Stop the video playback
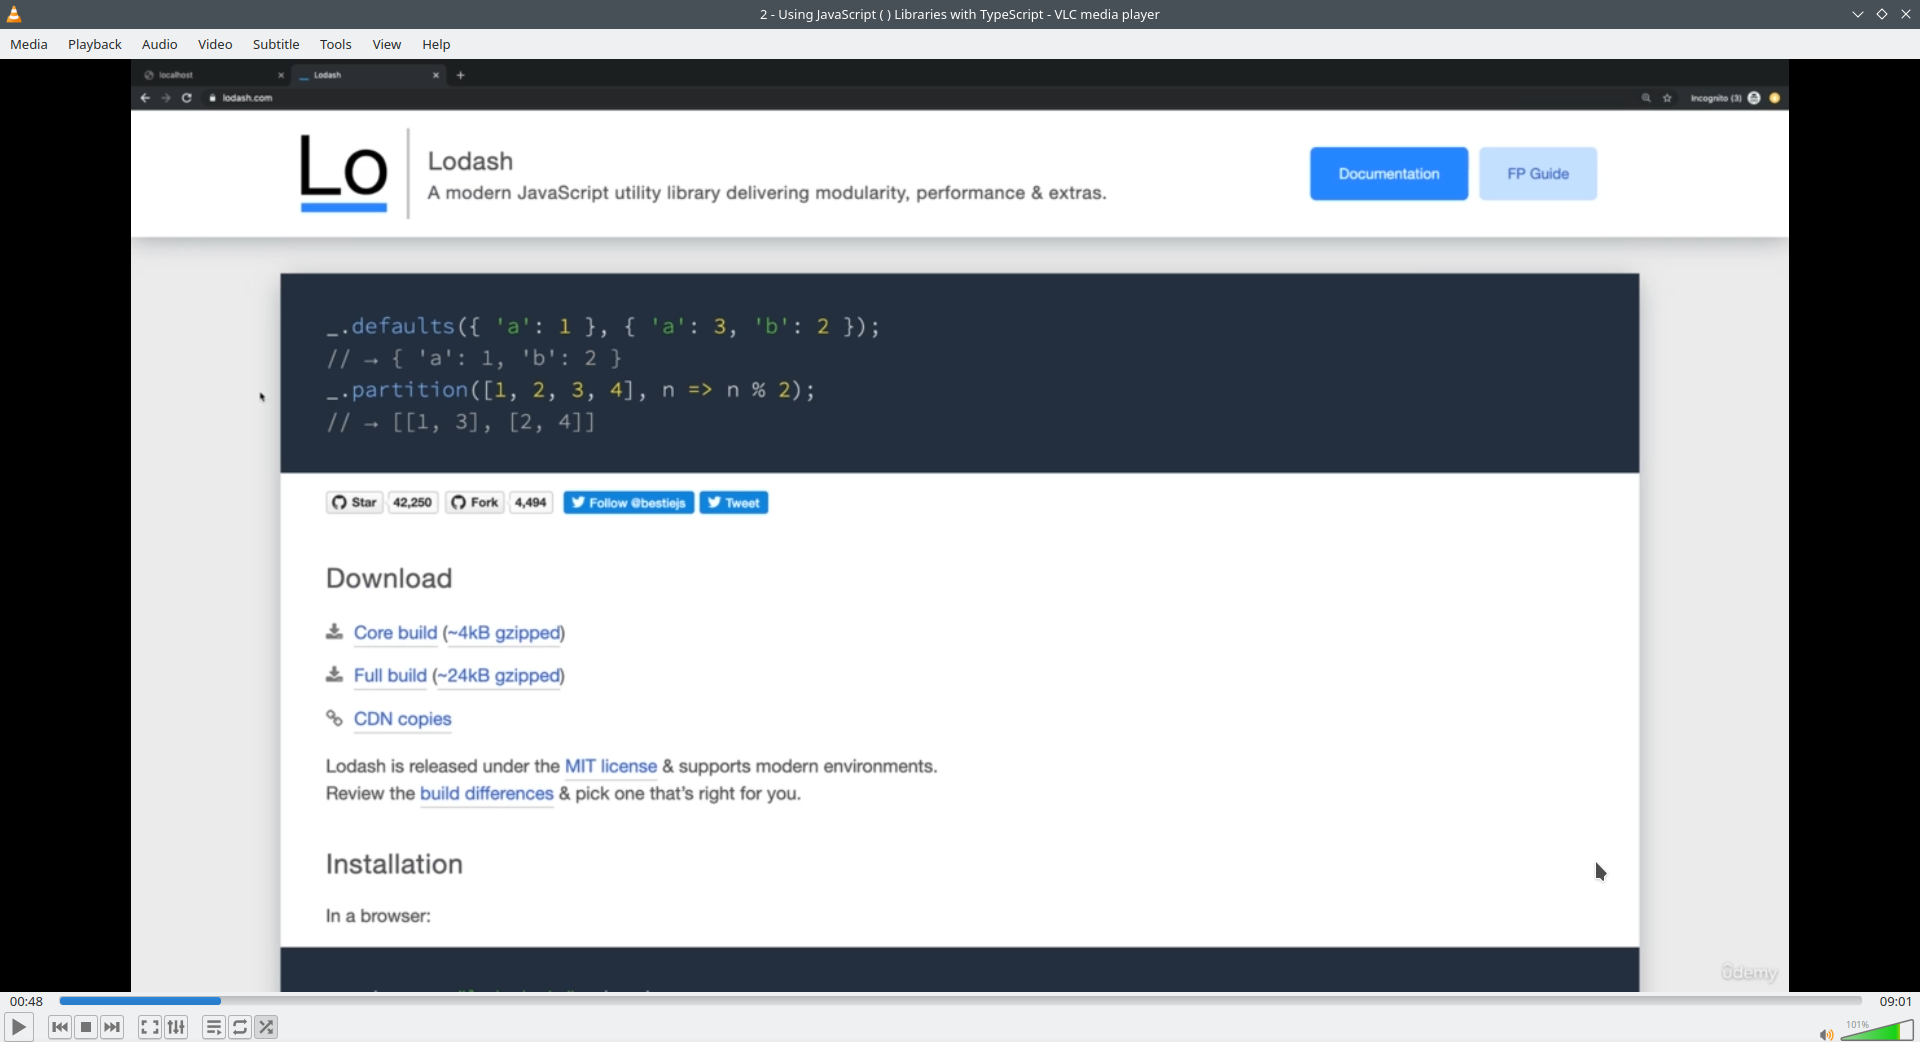 click(x=86, y=1027)
